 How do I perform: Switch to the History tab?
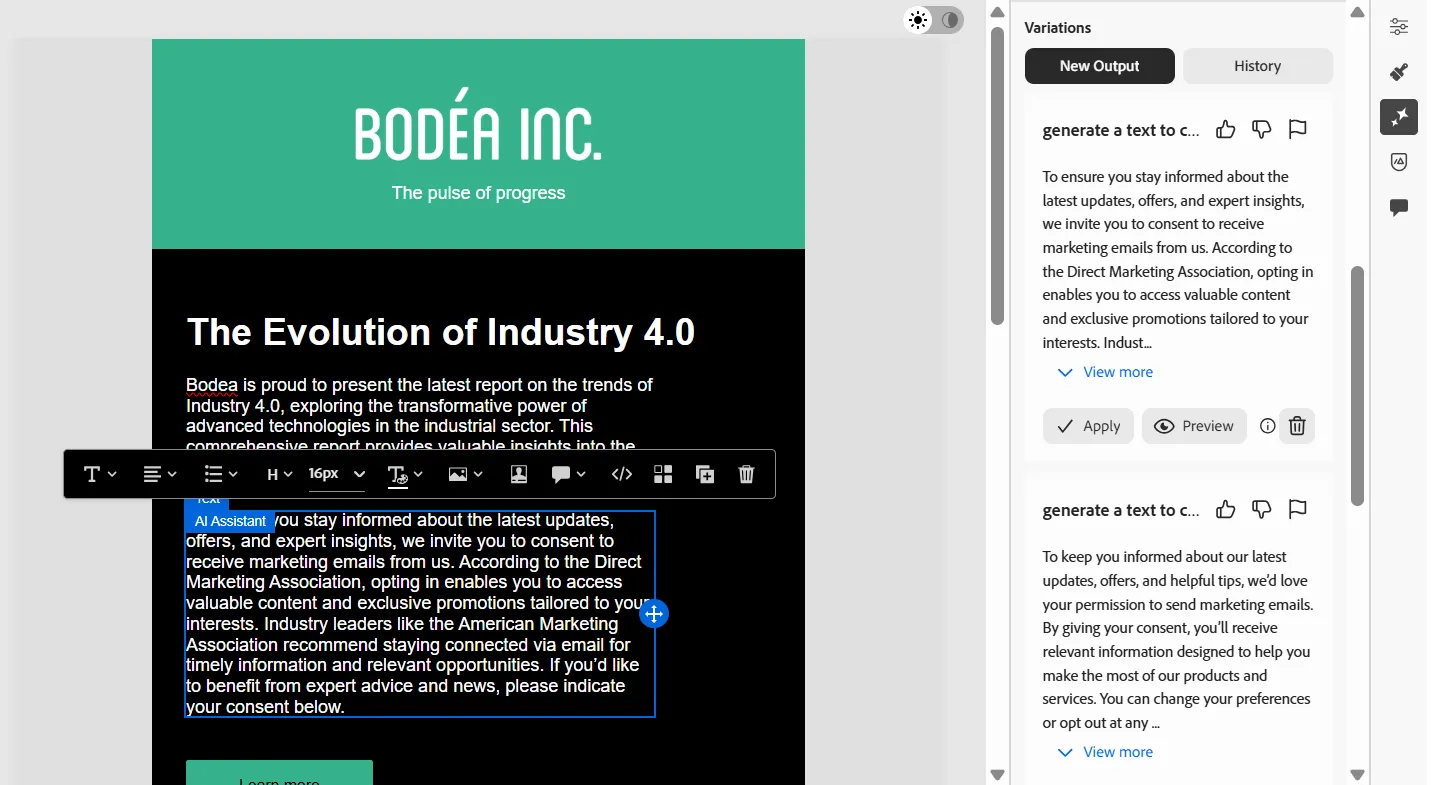[1257, 66]
